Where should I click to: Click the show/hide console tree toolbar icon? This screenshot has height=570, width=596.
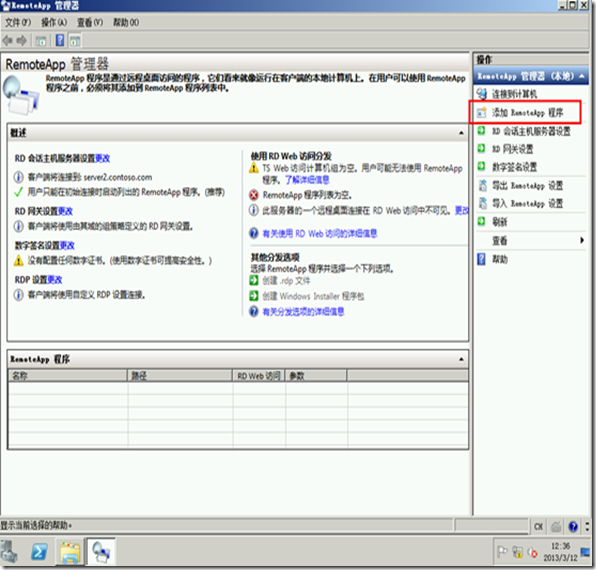tap(41, 41)
